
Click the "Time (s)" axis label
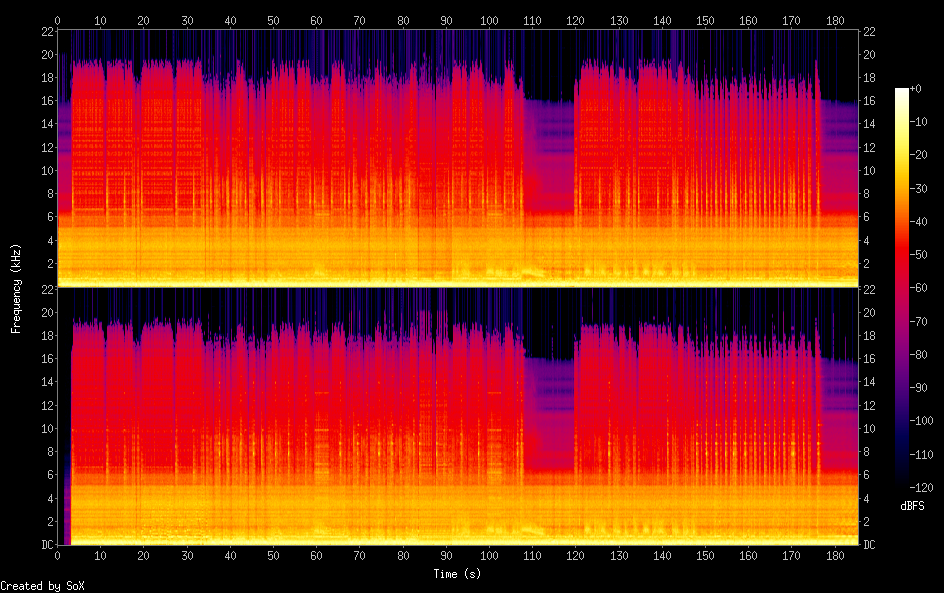(x=458, y=574)
